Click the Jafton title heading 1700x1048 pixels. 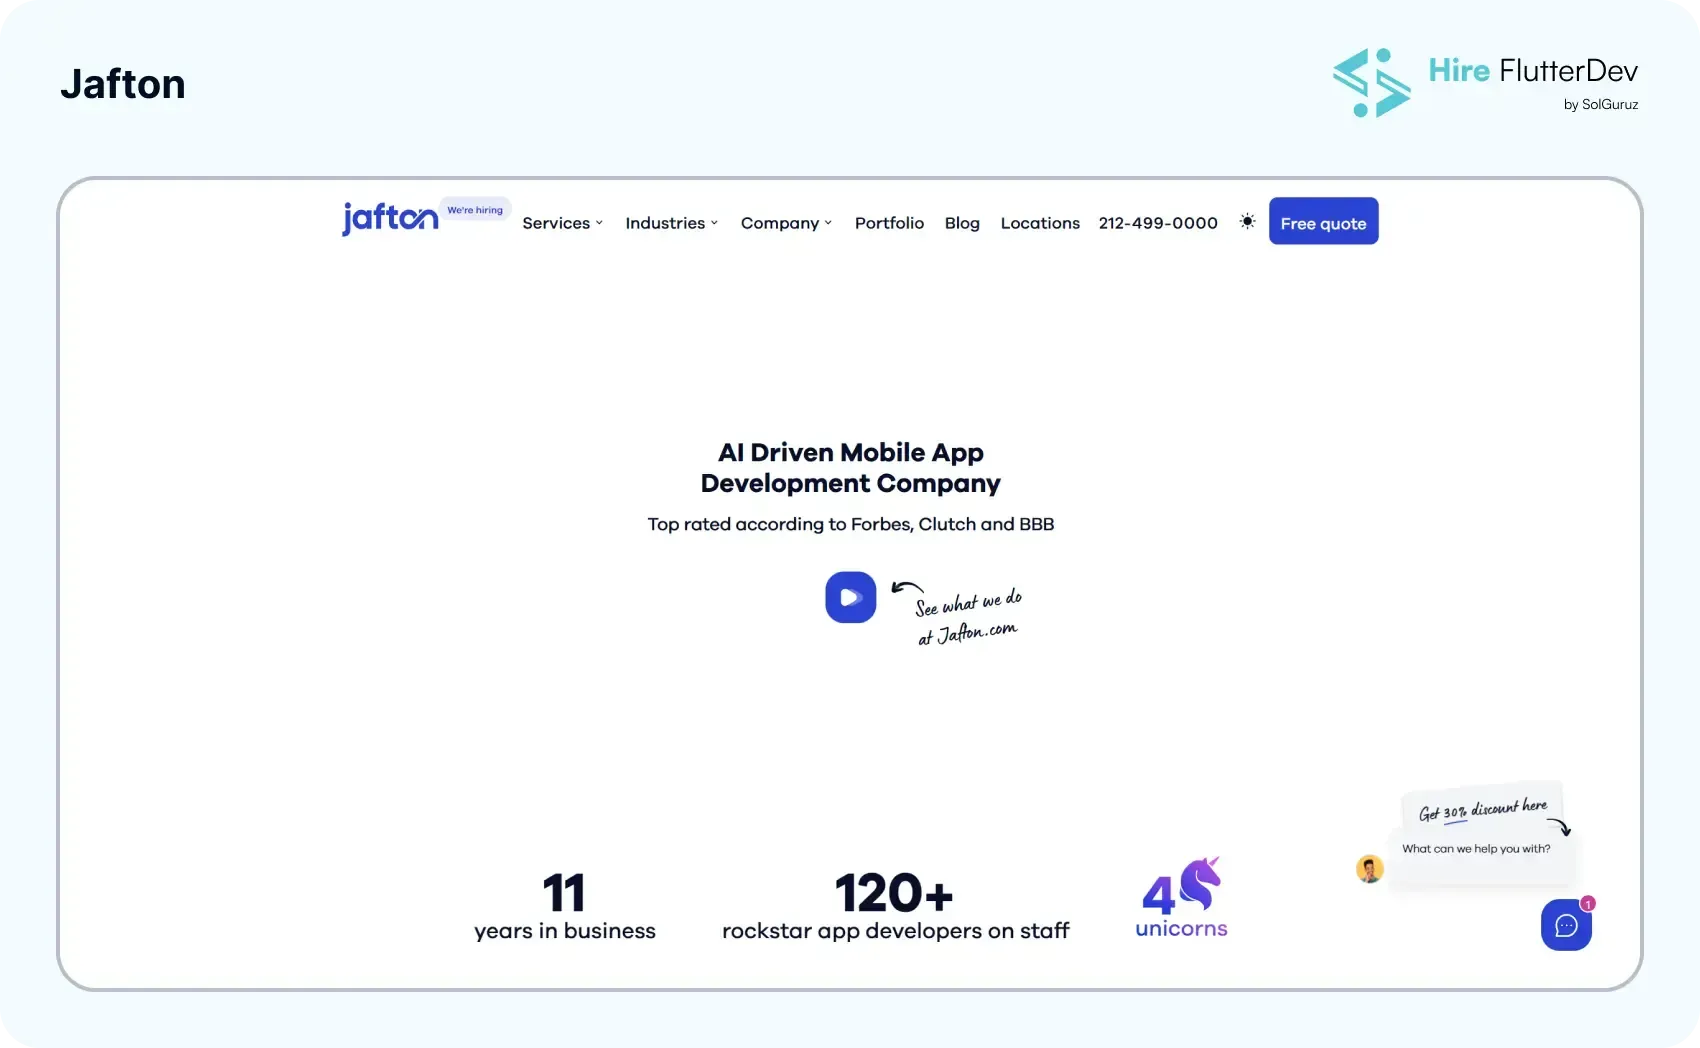tap(123, 84)
